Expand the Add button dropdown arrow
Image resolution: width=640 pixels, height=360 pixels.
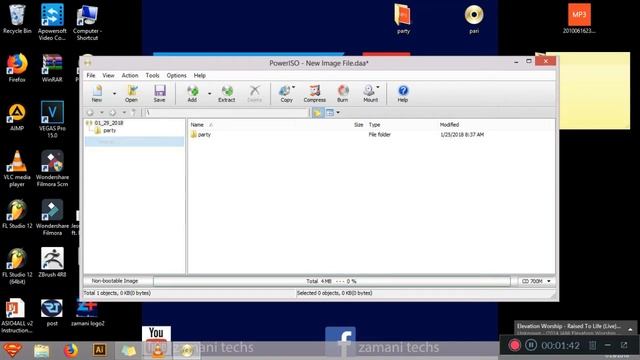point(209,93)
